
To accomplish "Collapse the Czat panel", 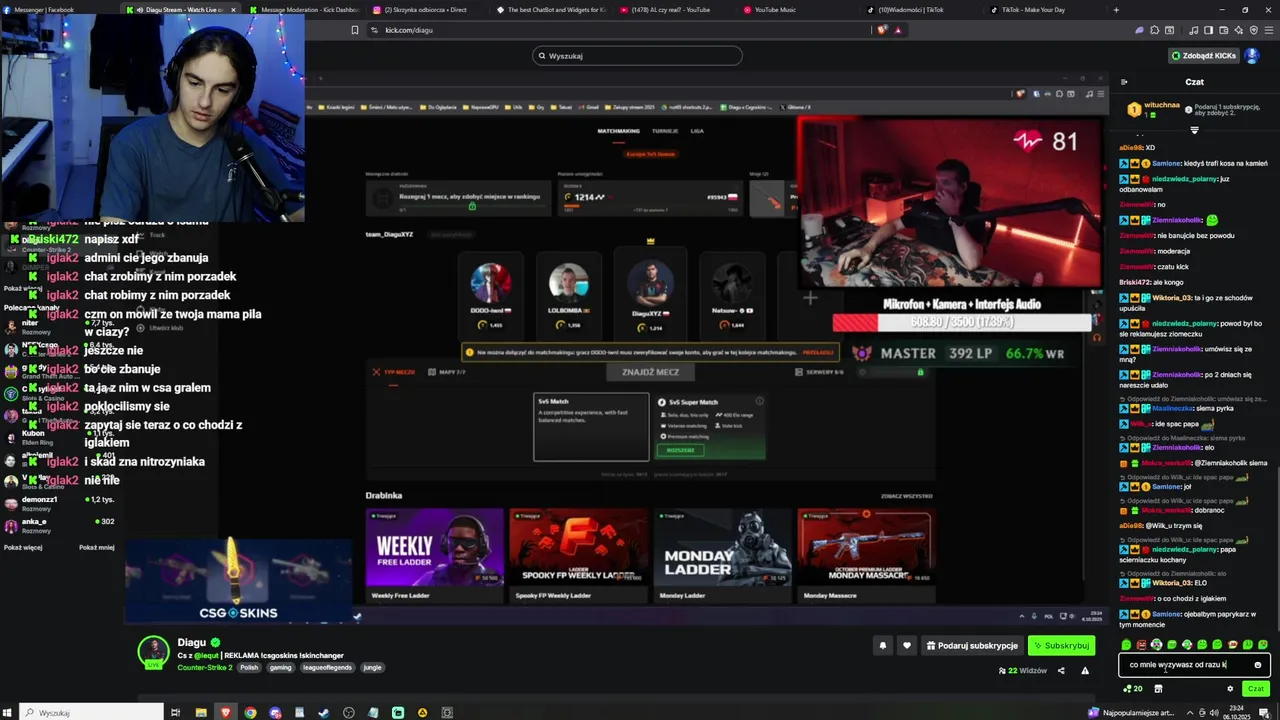I will point(1124,82).
